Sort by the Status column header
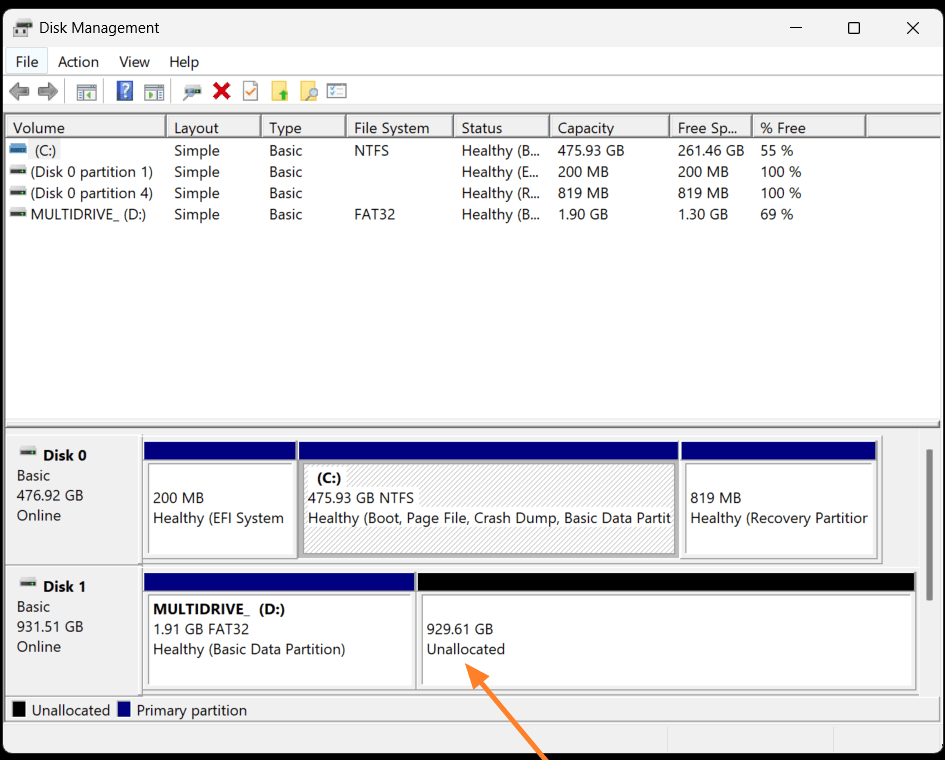Viewport: 945px width, 760px height. pyautogui.click(x=502, y=128)
